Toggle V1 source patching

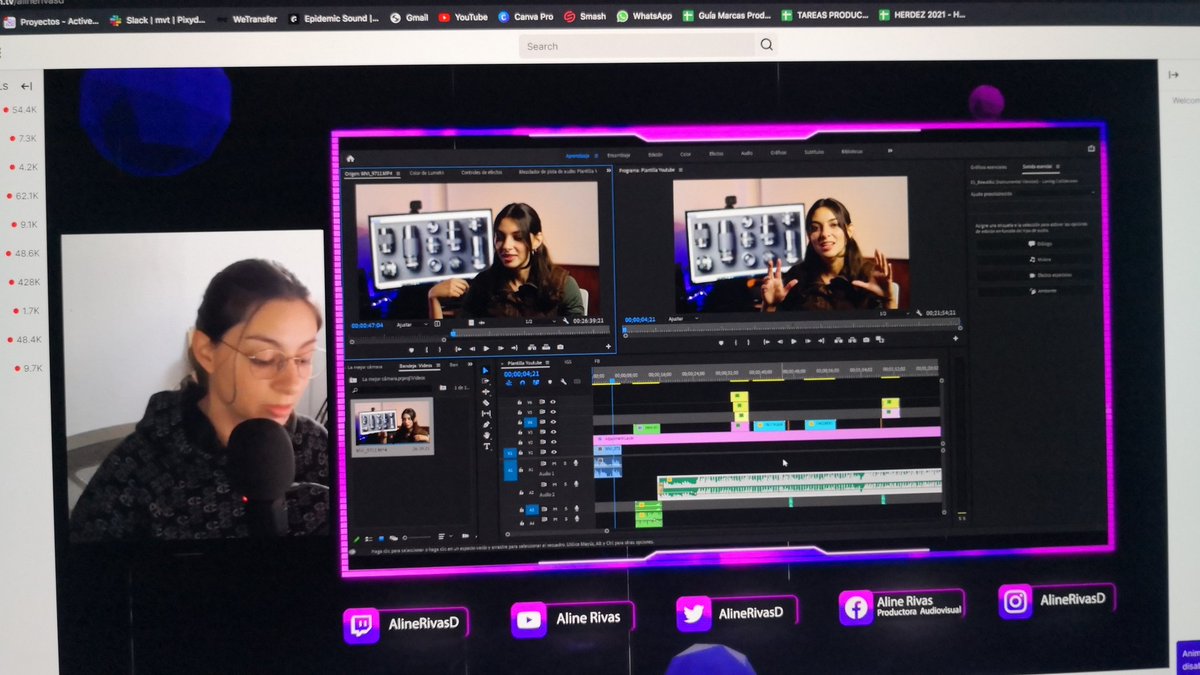tap(510, 453)
